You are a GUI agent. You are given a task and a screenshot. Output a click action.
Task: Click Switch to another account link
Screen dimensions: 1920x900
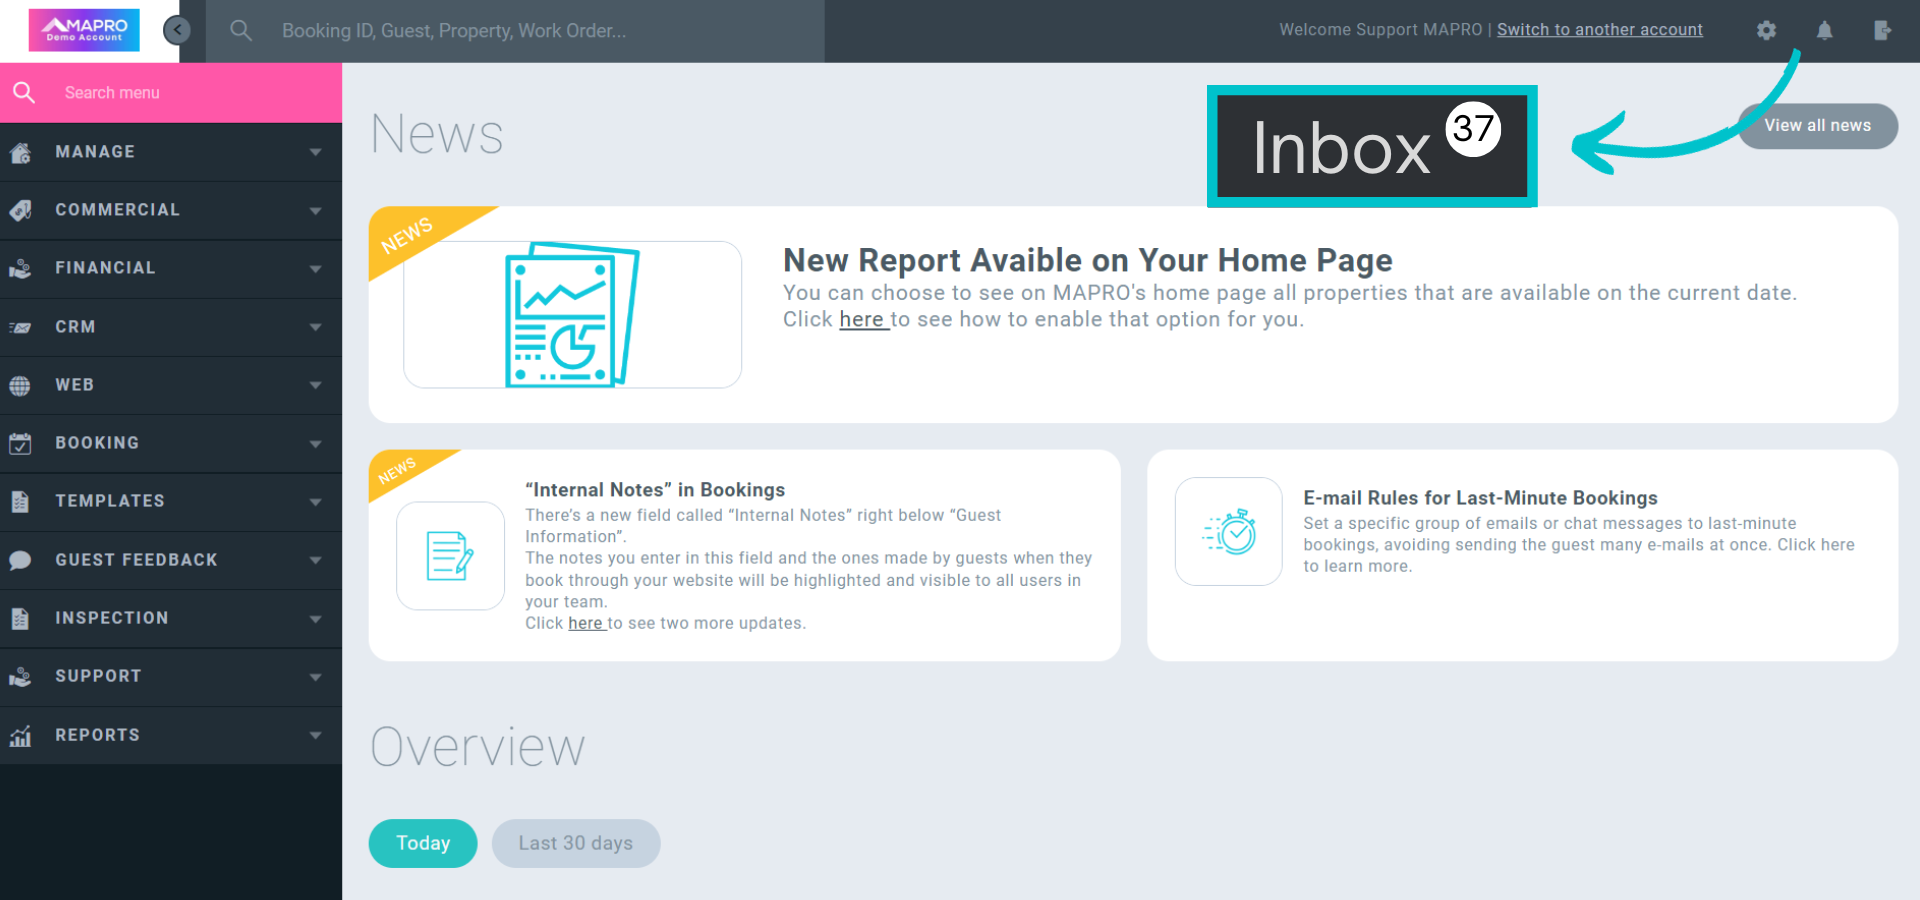[x=1599, y=30]
